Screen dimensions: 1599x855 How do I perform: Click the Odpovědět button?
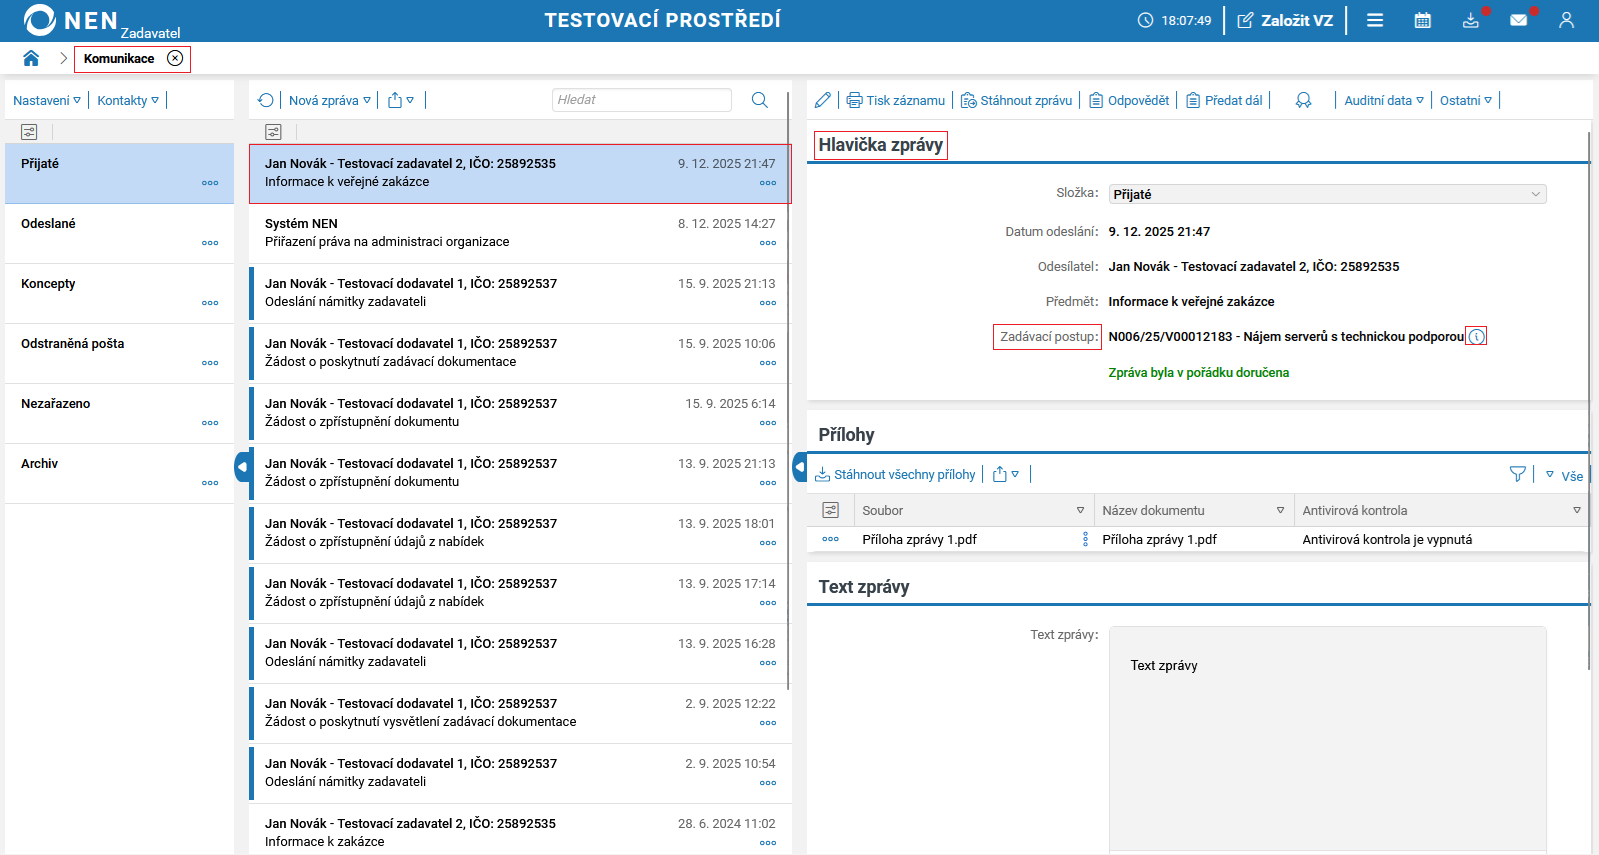pyautogui.click(x=1129, y=100)
